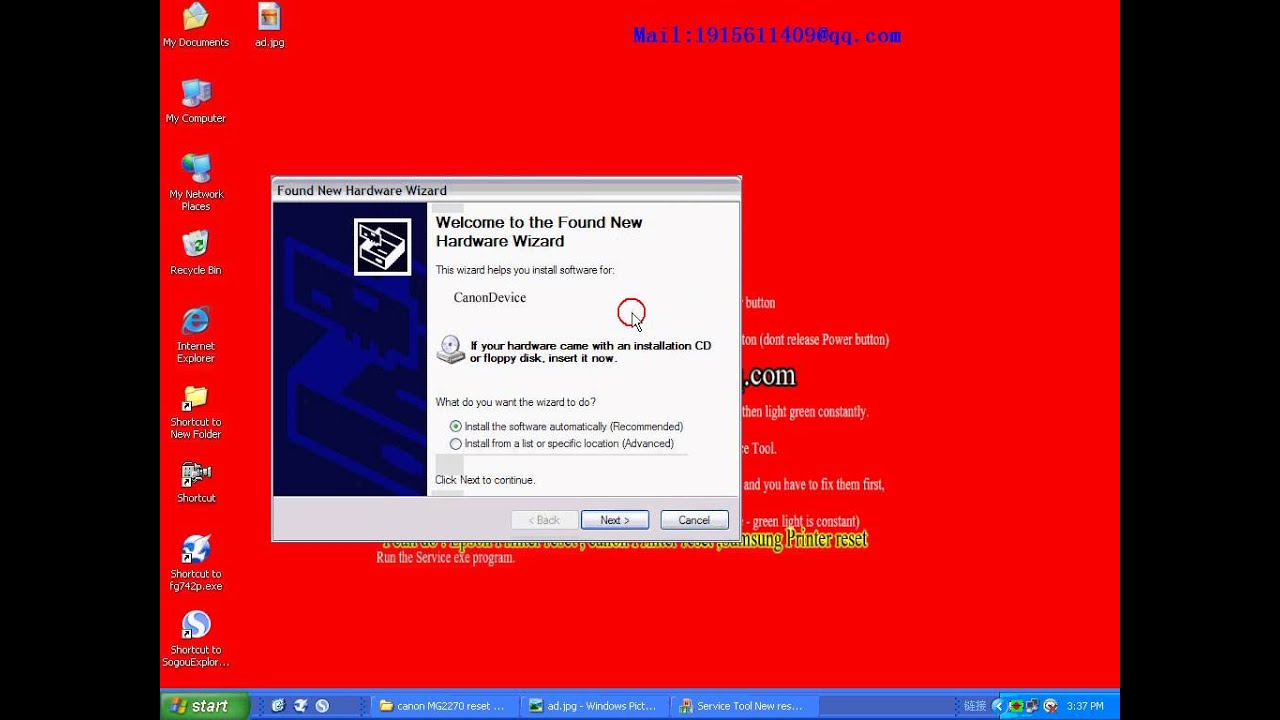Launch Shortcut to fg742p.exe

pos(196,563)
